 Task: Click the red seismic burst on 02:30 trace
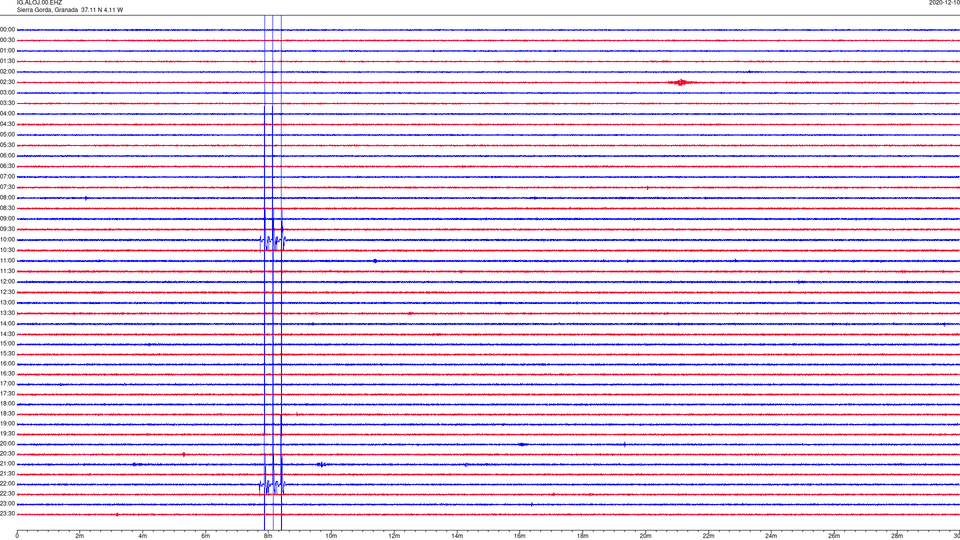[681, 82]
